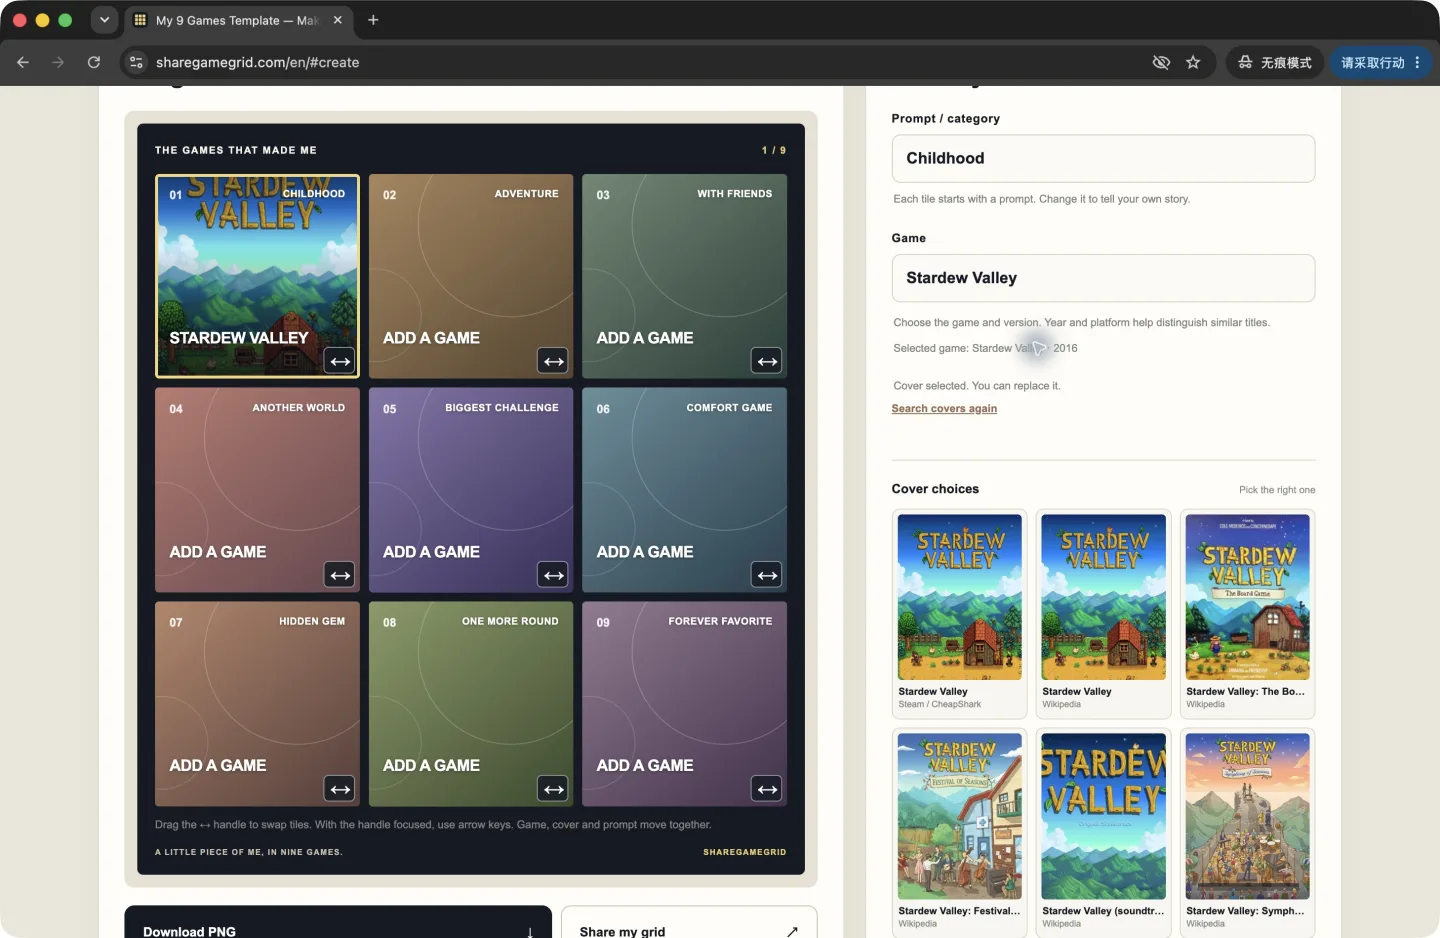Choose the Stardew Valley soundtrack cover
The width and height of the screenshot is (1440, 938).
(x=1103, y=833)
